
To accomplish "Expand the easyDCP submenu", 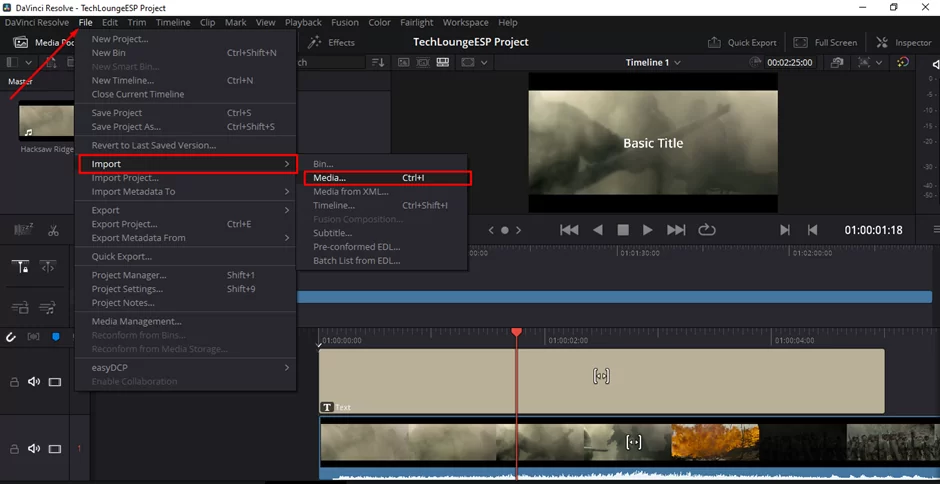I will click(x=186, y=367).
